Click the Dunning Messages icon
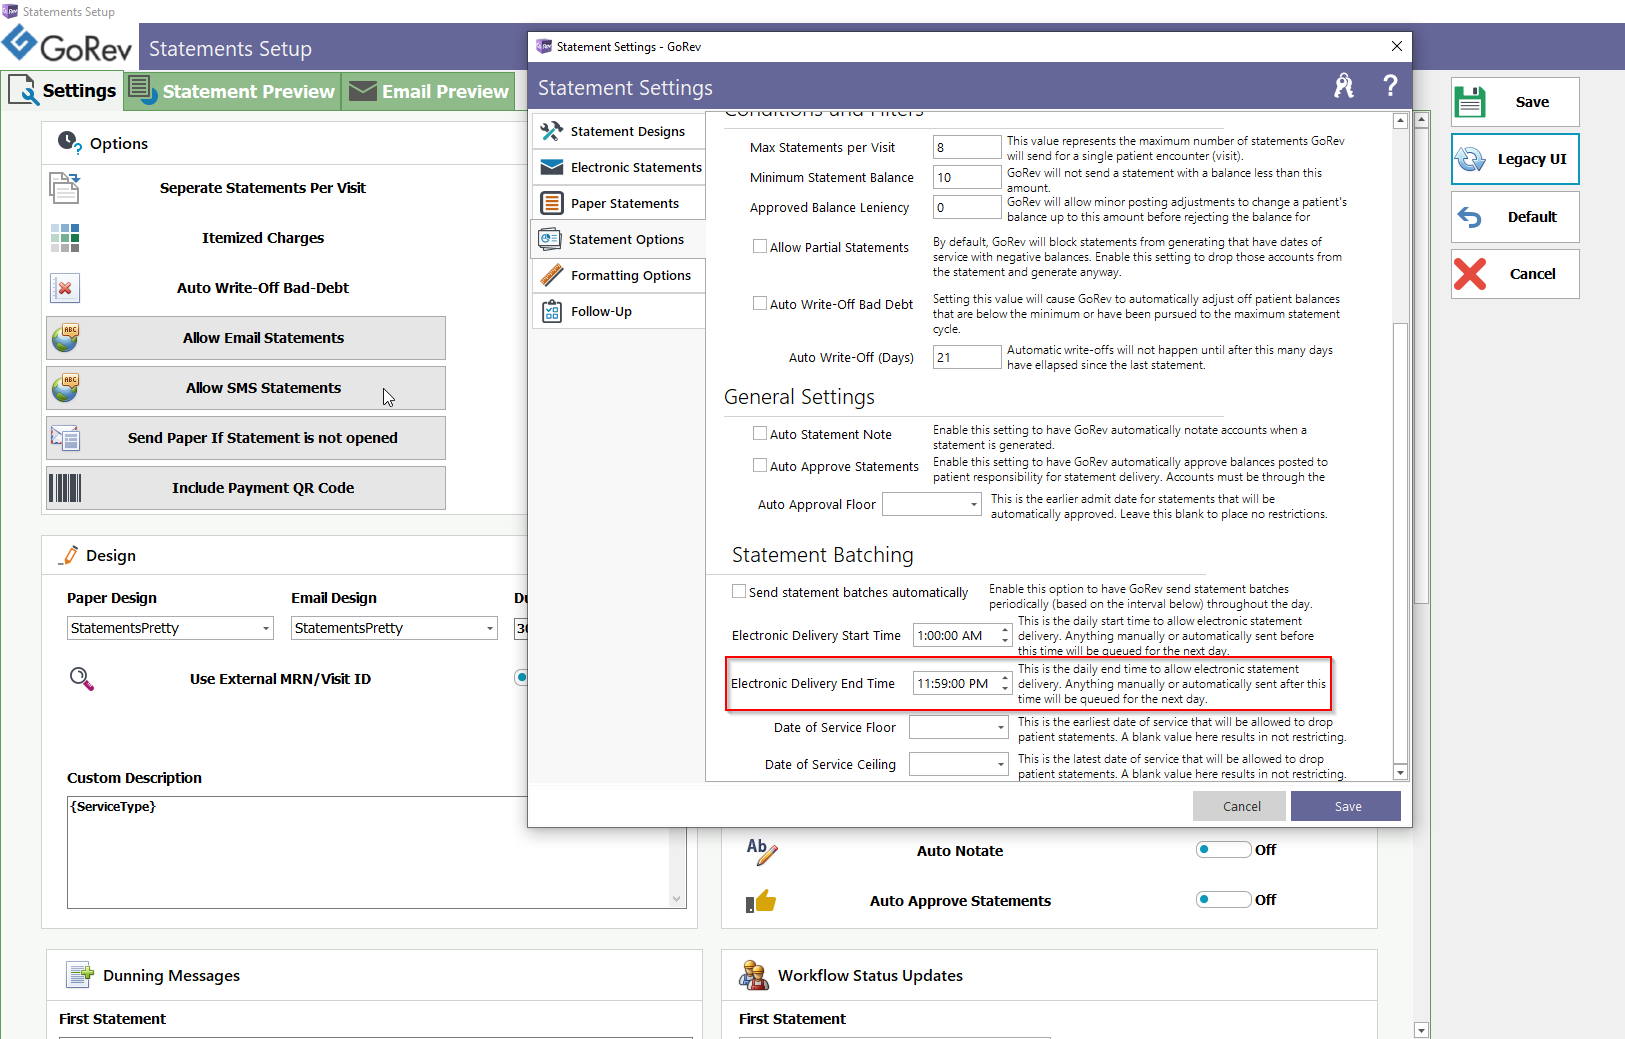1625x1039 pixels. 80,974
